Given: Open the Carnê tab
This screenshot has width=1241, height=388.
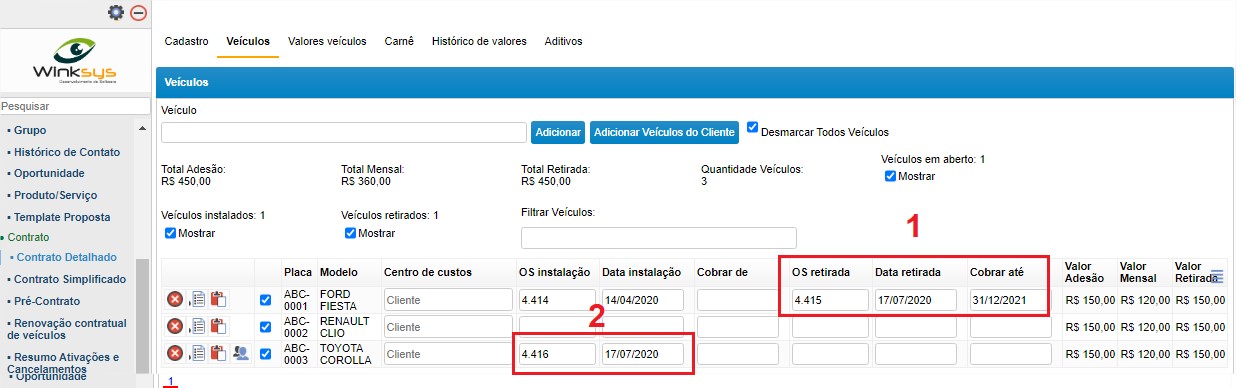Looking at the screenshot, I should (399, 41).
